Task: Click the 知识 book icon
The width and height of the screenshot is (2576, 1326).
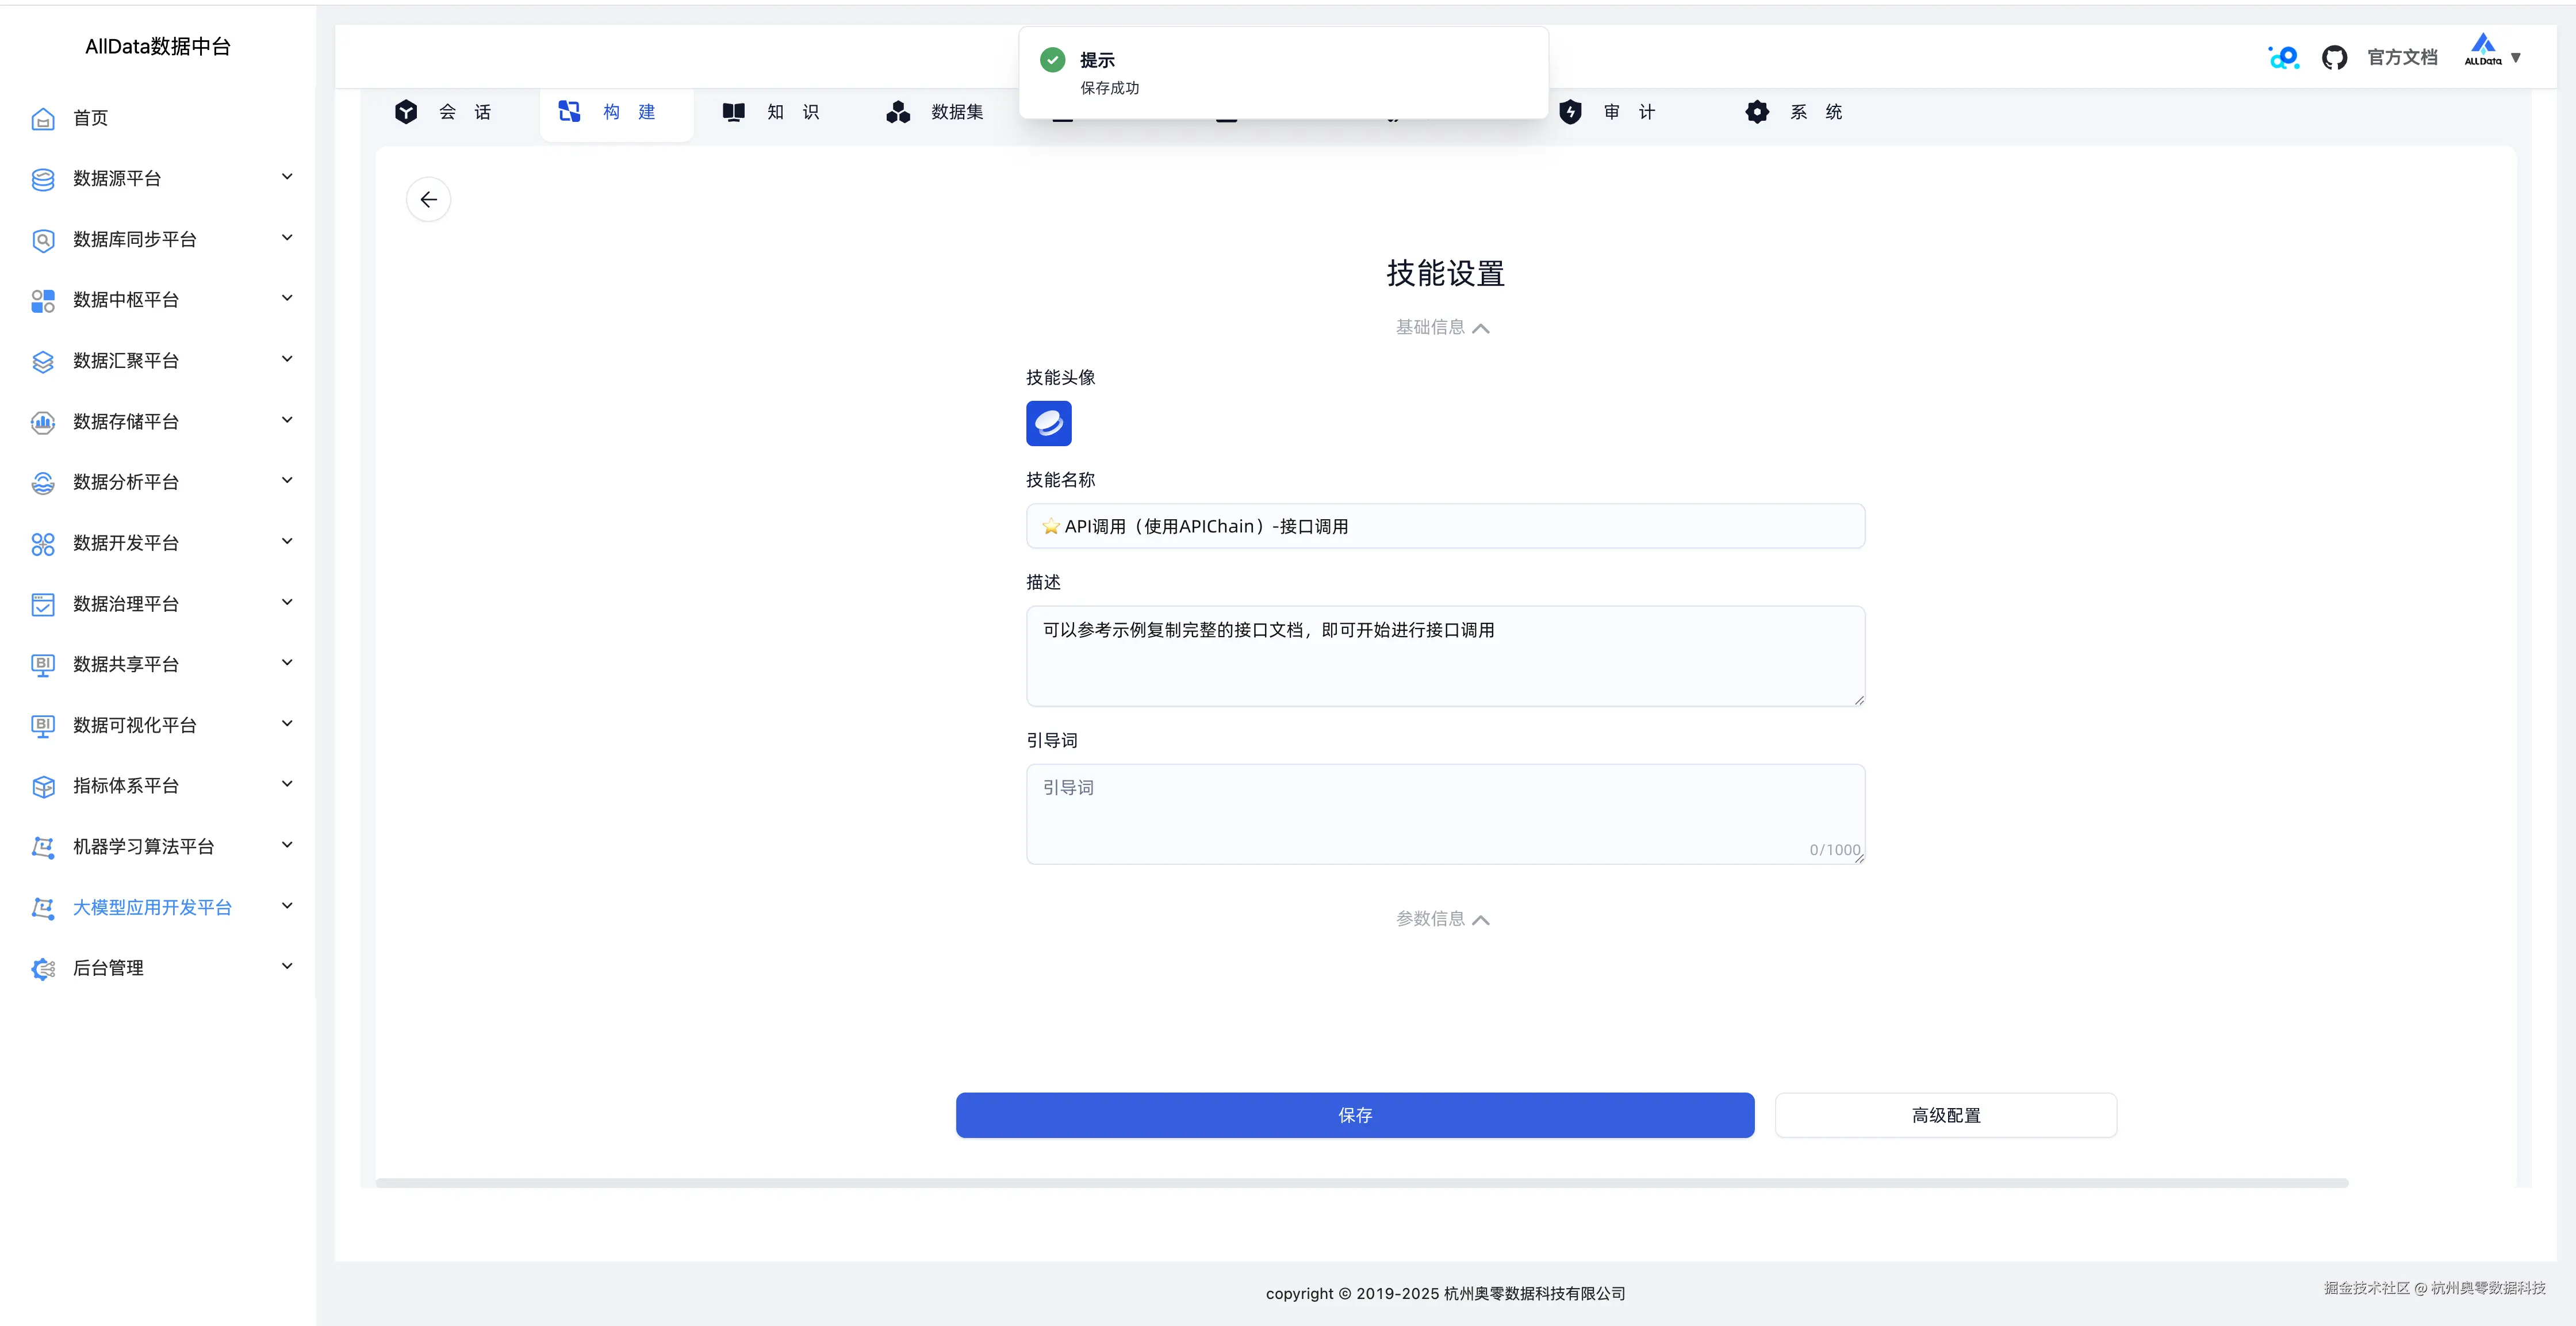Action: point(733,112)
